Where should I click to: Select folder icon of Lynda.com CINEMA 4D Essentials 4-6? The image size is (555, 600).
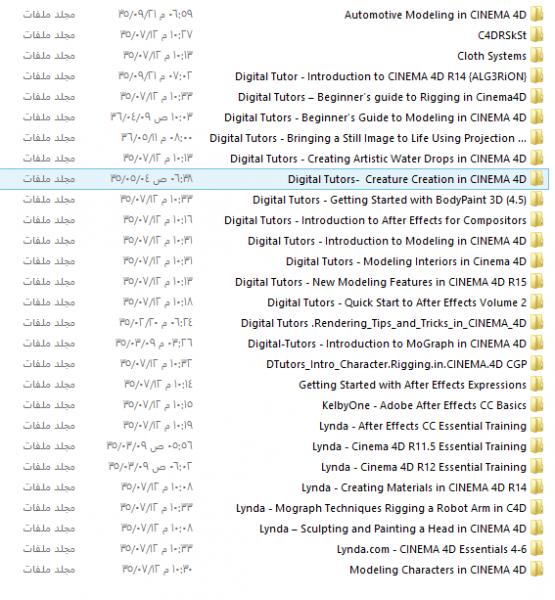(x=537, y=549)
